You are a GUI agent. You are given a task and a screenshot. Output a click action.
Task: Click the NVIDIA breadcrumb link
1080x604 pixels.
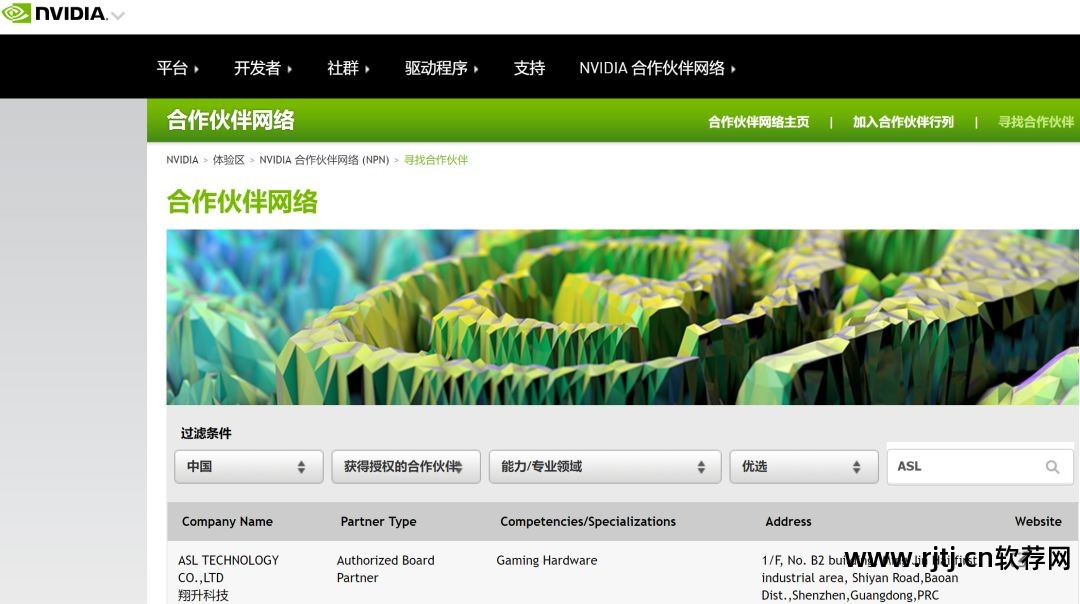click(182, 160)
